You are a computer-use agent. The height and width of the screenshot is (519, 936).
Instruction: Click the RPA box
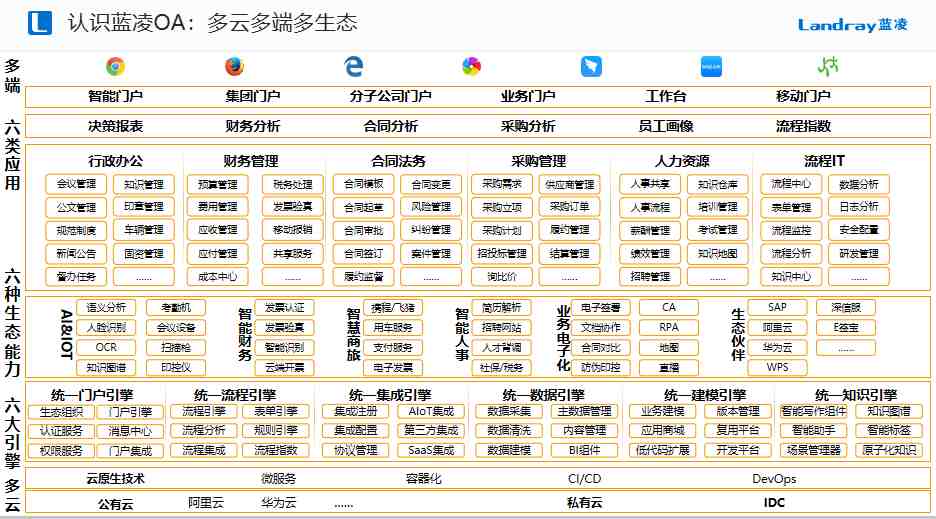[669, 327]
